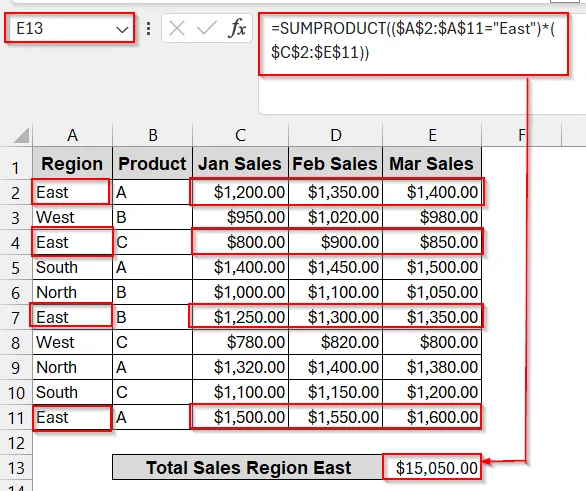
Task: Click the $1,320.00 cell
Action: (x=240, y=367)
